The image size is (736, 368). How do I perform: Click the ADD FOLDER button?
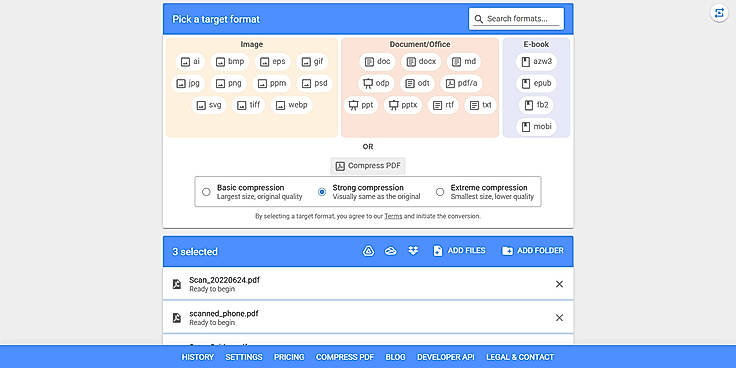pyautogui.click(x=533, y=251)
